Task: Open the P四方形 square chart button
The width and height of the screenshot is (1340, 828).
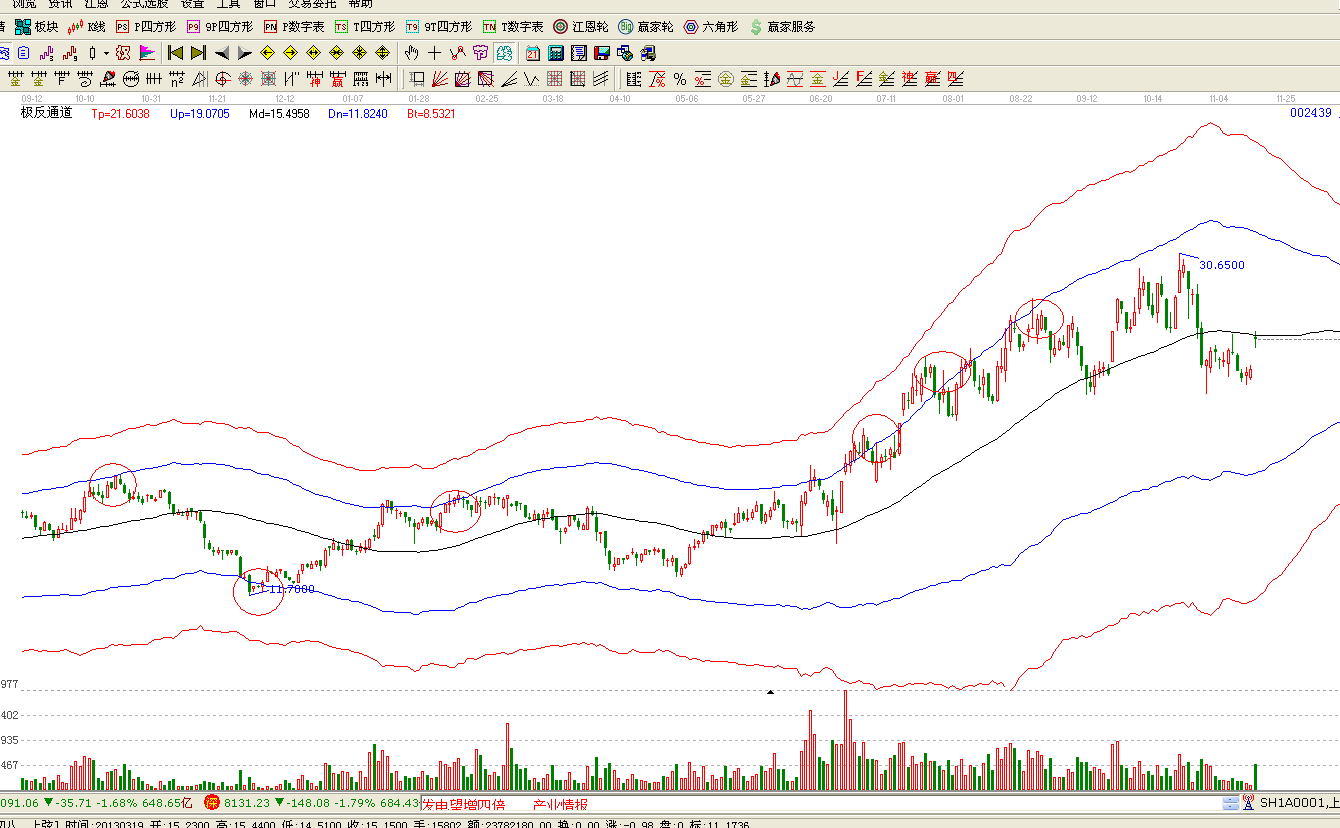Action: coord(147,27)
